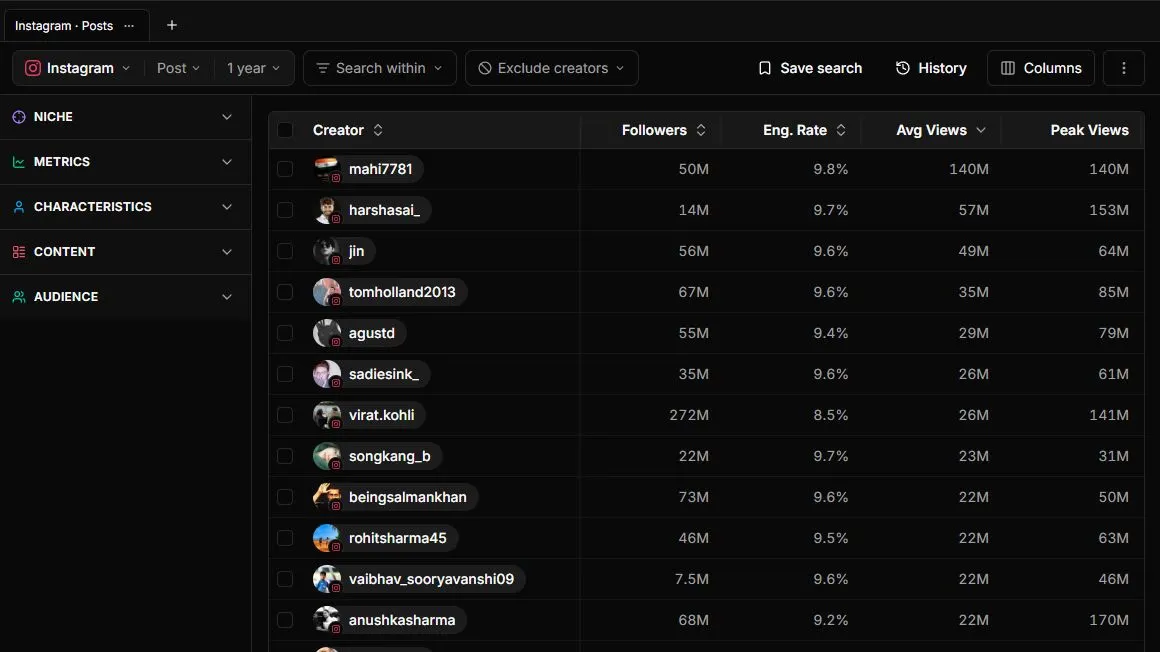Click virat.kohli's 272M followers value

click(689, 415)
